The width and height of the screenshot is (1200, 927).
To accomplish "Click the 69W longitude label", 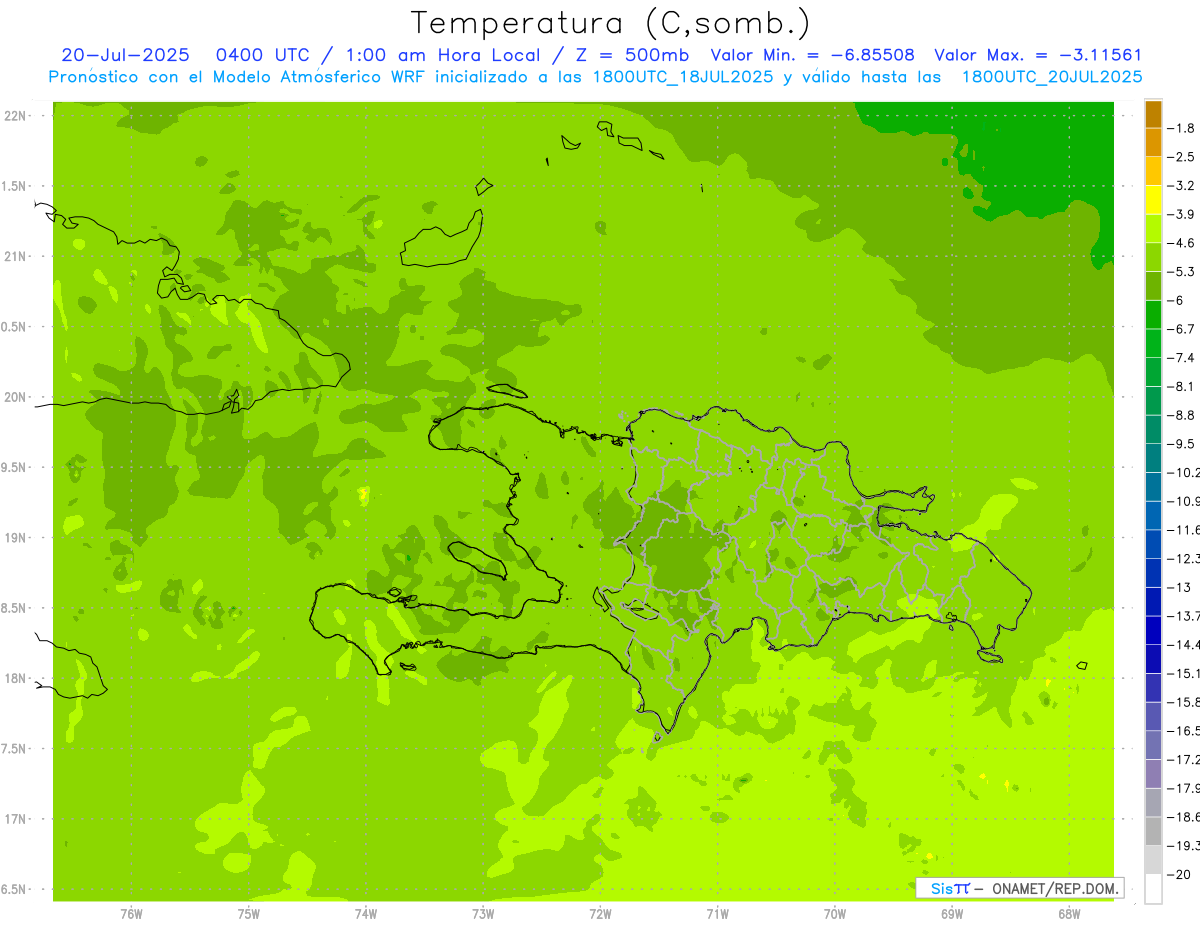I will coord(951,914).
